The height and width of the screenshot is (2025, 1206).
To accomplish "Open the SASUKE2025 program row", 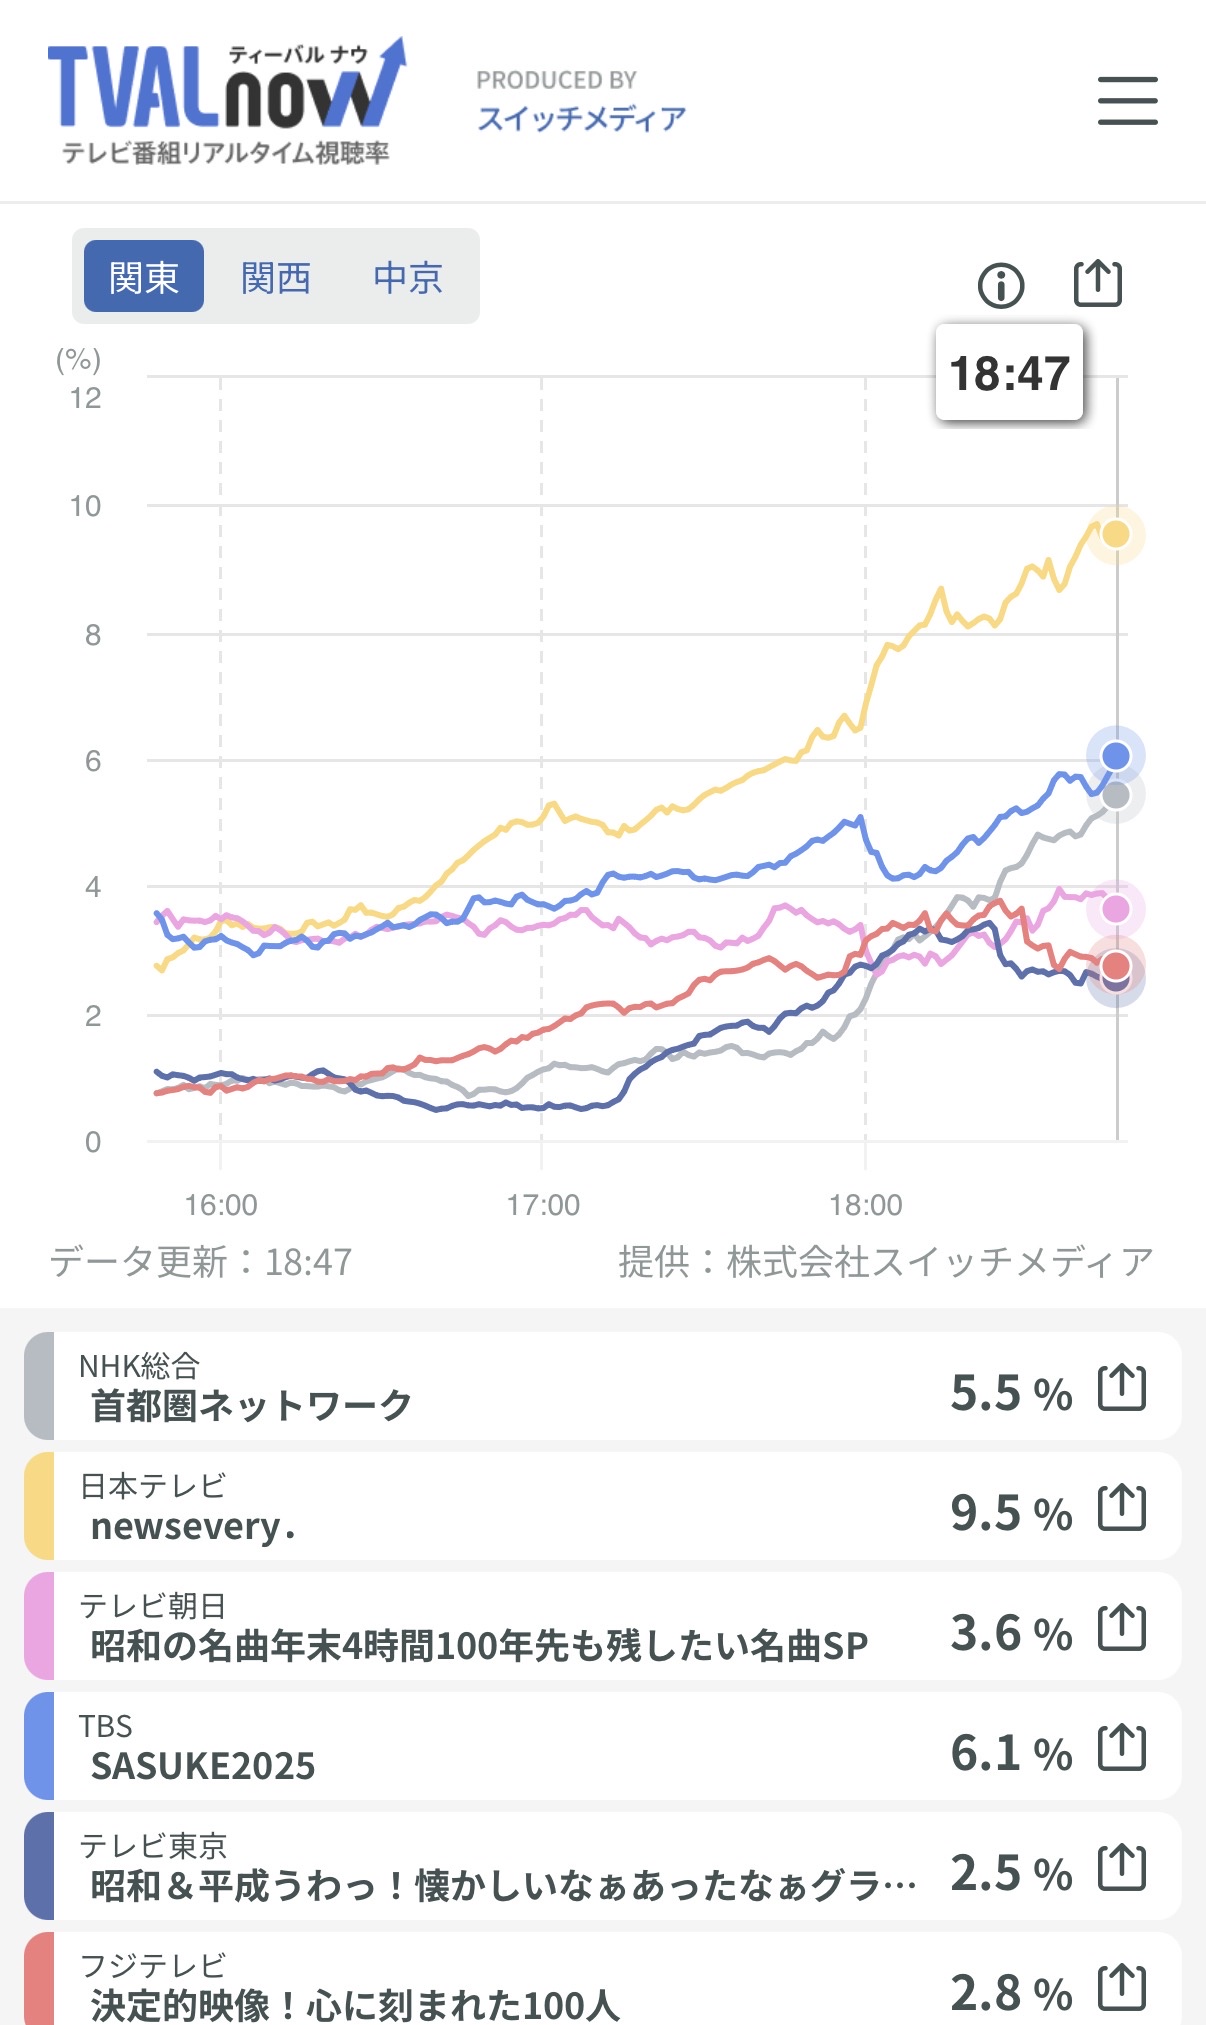I will [x=500, y=1747].
